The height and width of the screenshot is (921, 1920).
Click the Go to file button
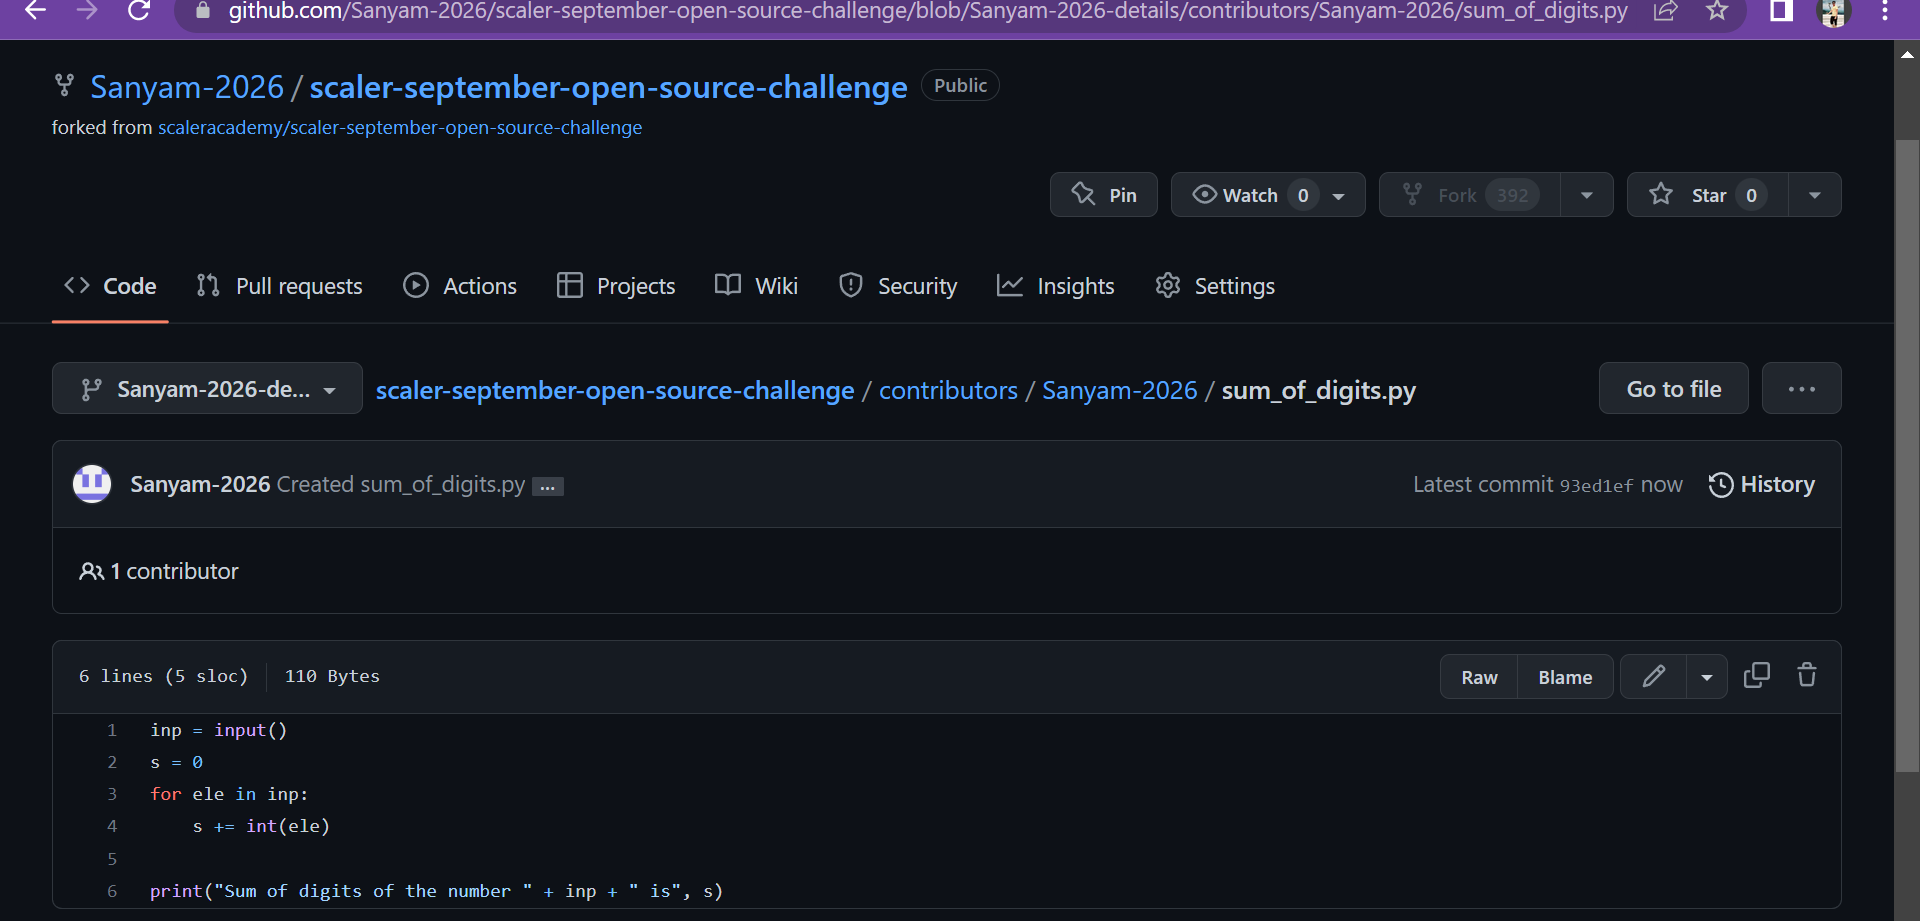tap(1673, 388)
